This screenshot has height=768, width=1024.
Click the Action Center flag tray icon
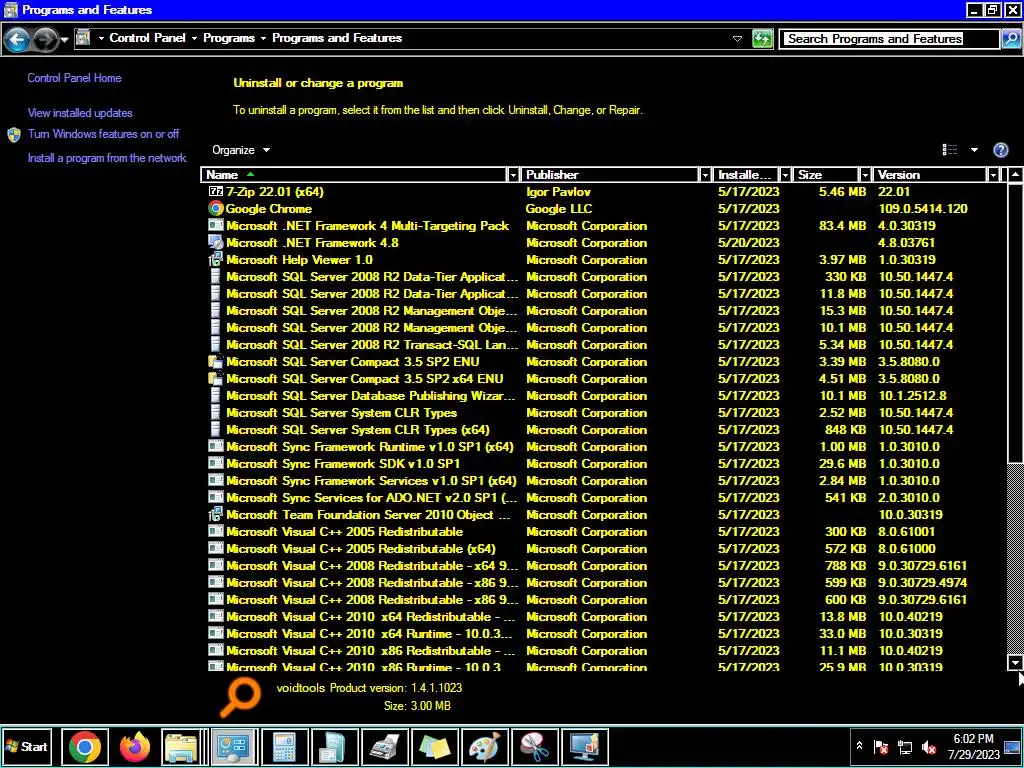881,747
